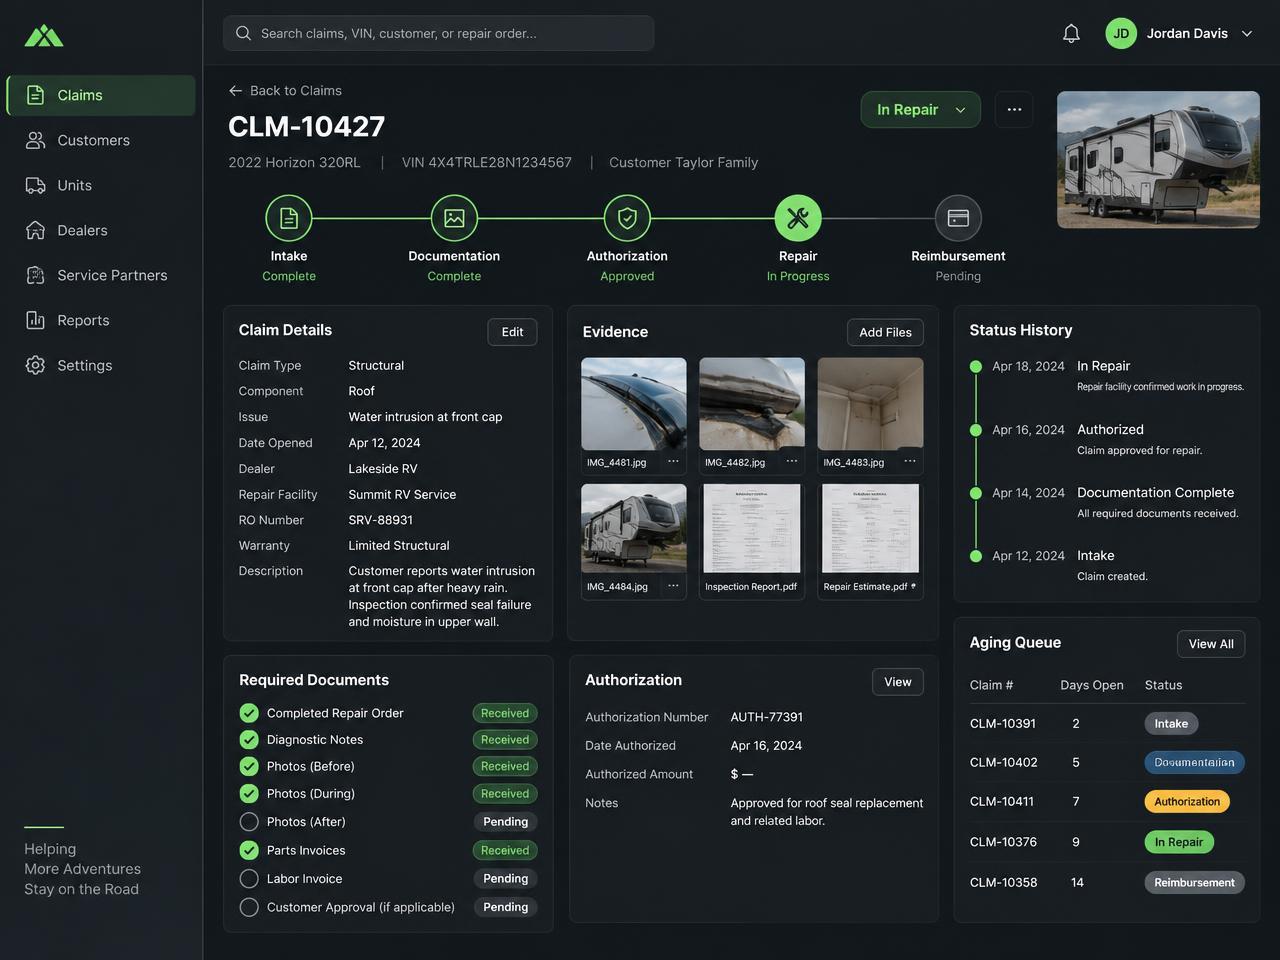Click the search magnifier icon
1280x960 pixels.
(243, 33)
